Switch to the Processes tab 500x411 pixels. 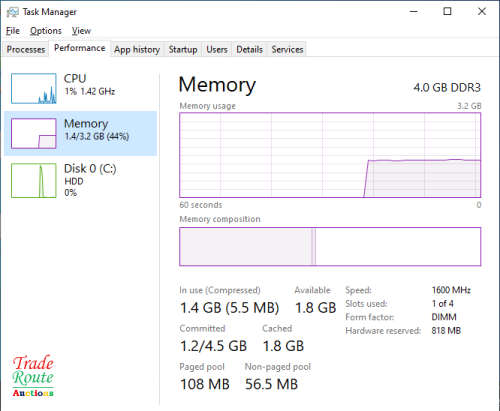click(x=26, y=49)
